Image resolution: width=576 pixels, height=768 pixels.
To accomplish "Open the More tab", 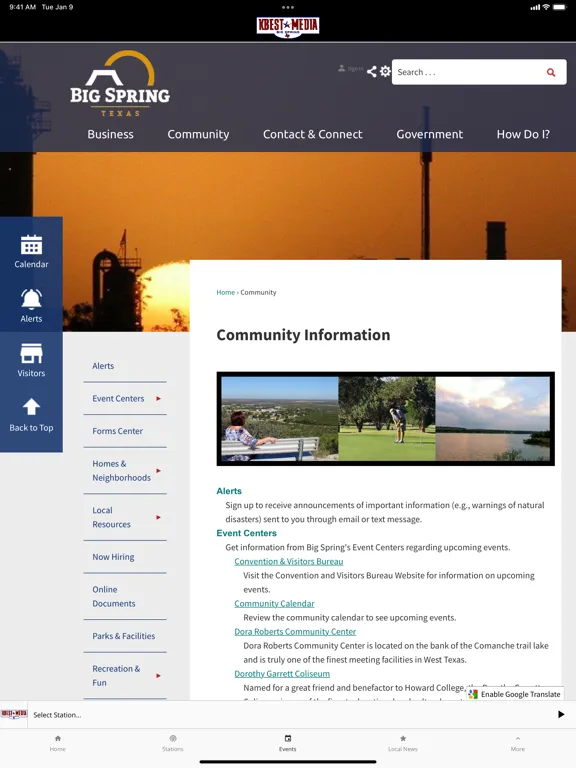I will coord(518,743).
